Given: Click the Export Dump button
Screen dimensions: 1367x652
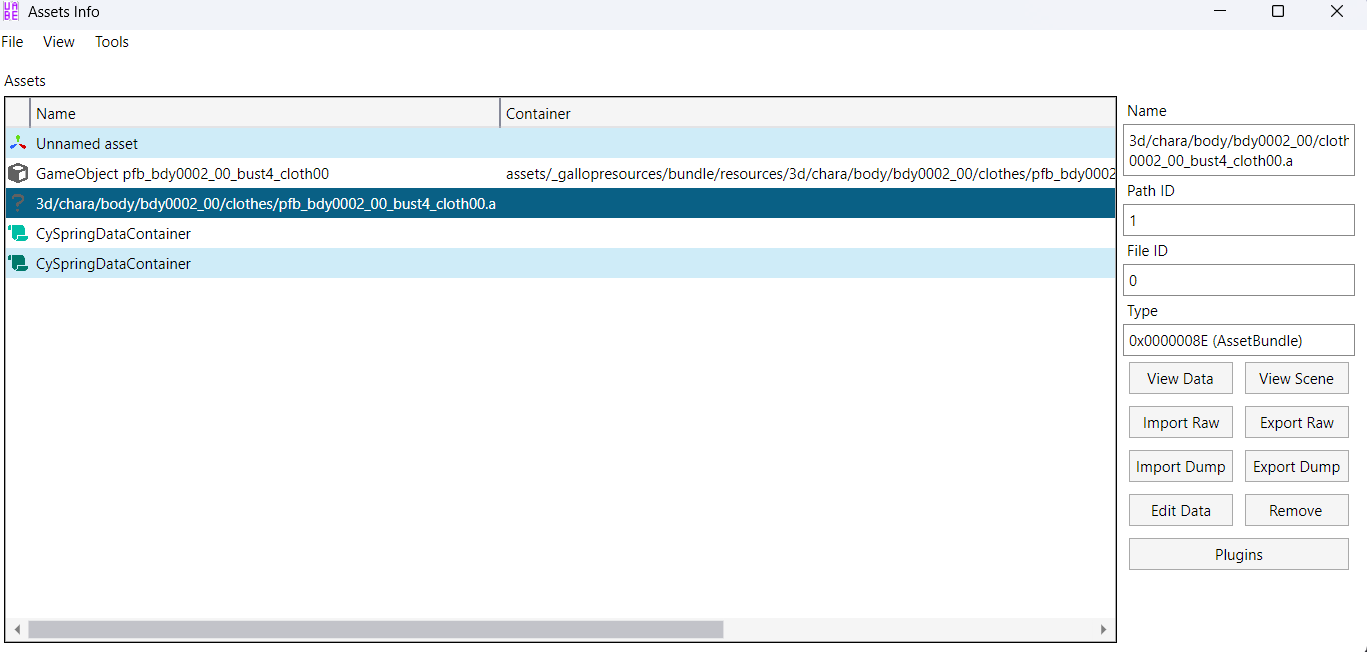Looking at the screenshot, I should pos(1296,466).
